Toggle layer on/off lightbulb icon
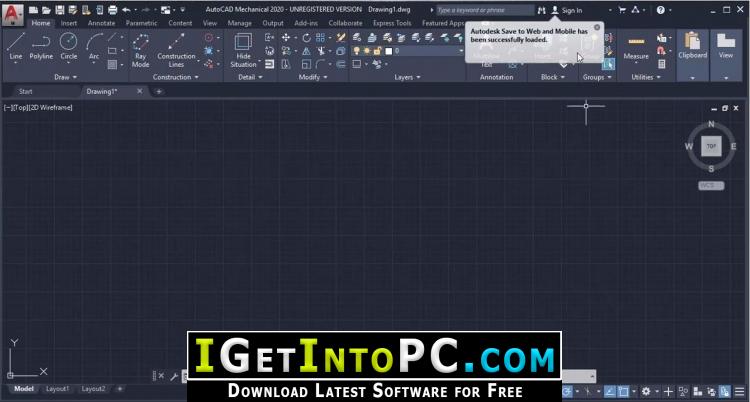The height and width of the screenshot is (402, 750). click(356, 51)
